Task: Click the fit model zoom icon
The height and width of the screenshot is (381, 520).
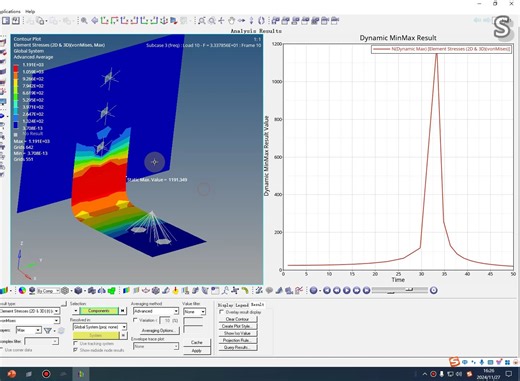Action: (x=201, y=21)
